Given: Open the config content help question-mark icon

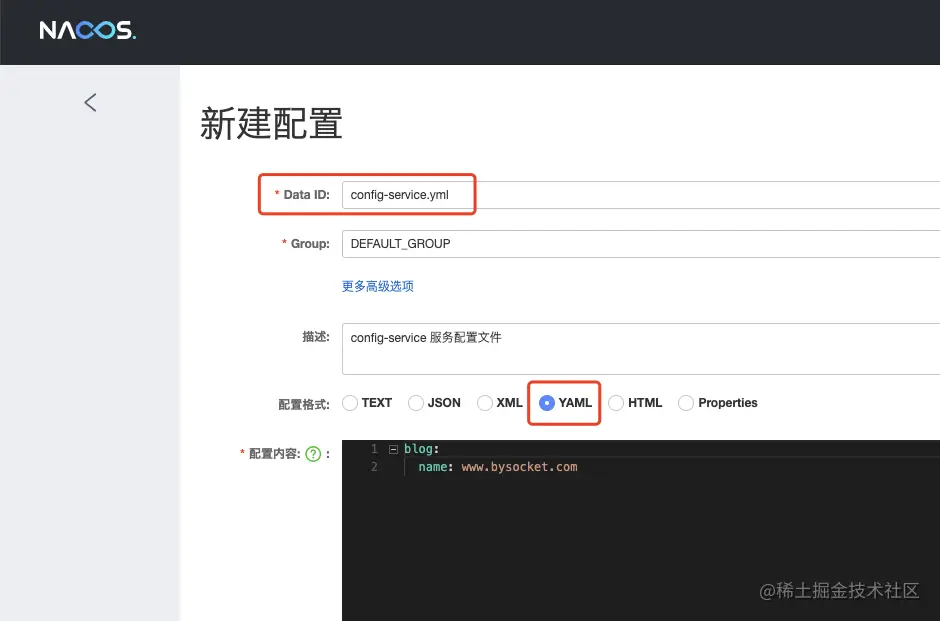Looking at the screenshot, I should [x=313, y=454].
